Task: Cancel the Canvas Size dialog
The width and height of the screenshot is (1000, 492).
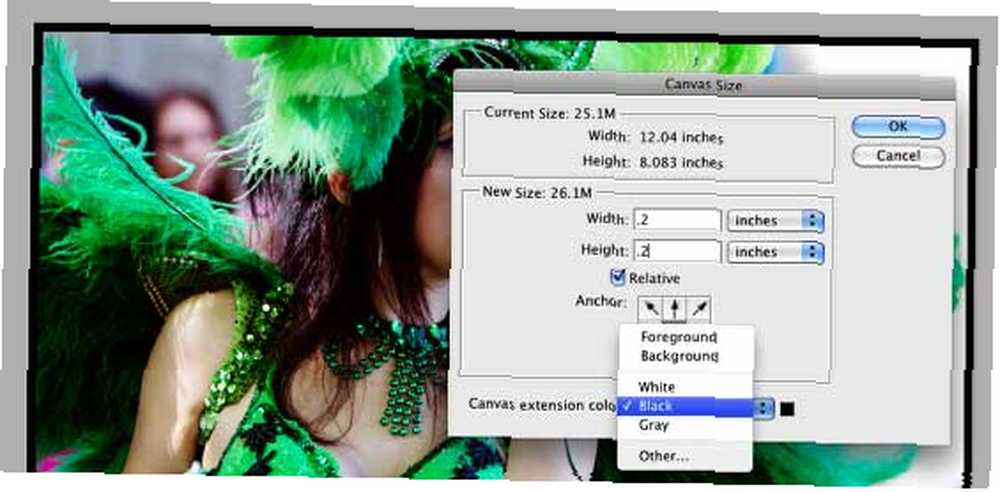Action: tap(897, 156)
